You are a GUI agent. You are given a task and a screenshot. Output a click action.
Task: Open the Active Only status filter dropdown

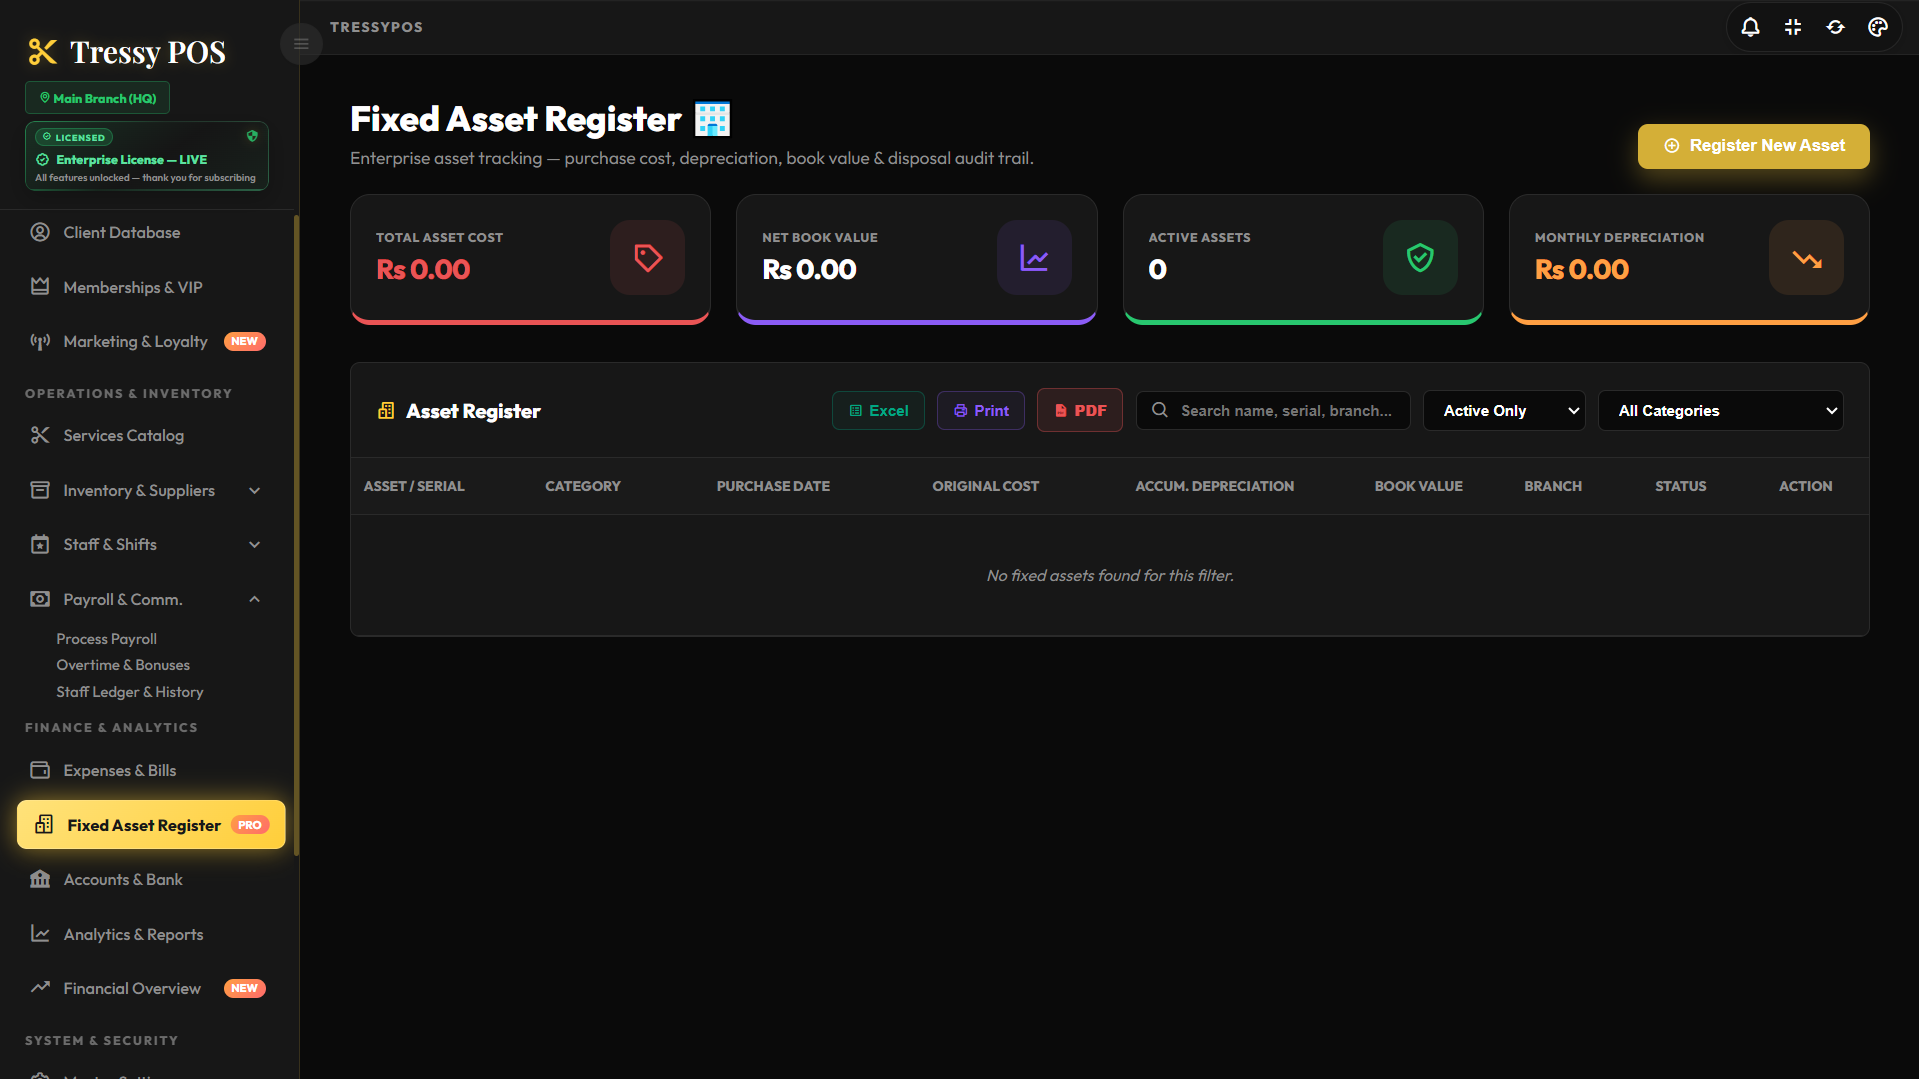1504,410
